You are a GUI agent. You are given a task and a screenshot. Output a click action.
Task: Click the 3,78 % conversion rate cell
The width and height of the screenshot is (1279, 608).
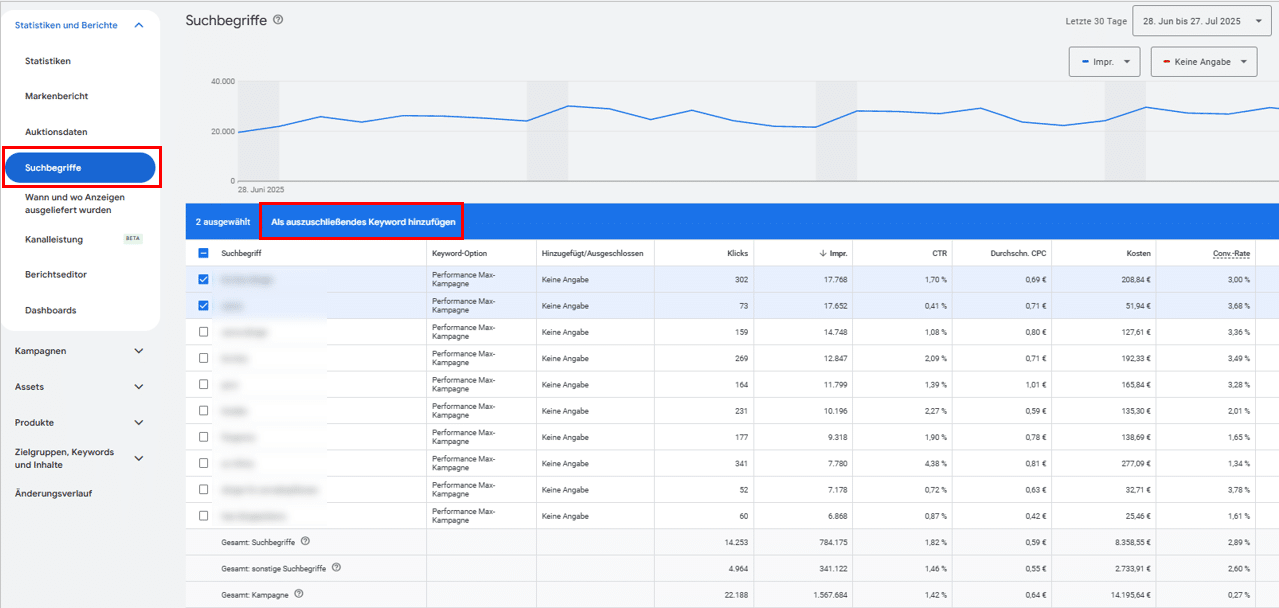[1237, 490]
